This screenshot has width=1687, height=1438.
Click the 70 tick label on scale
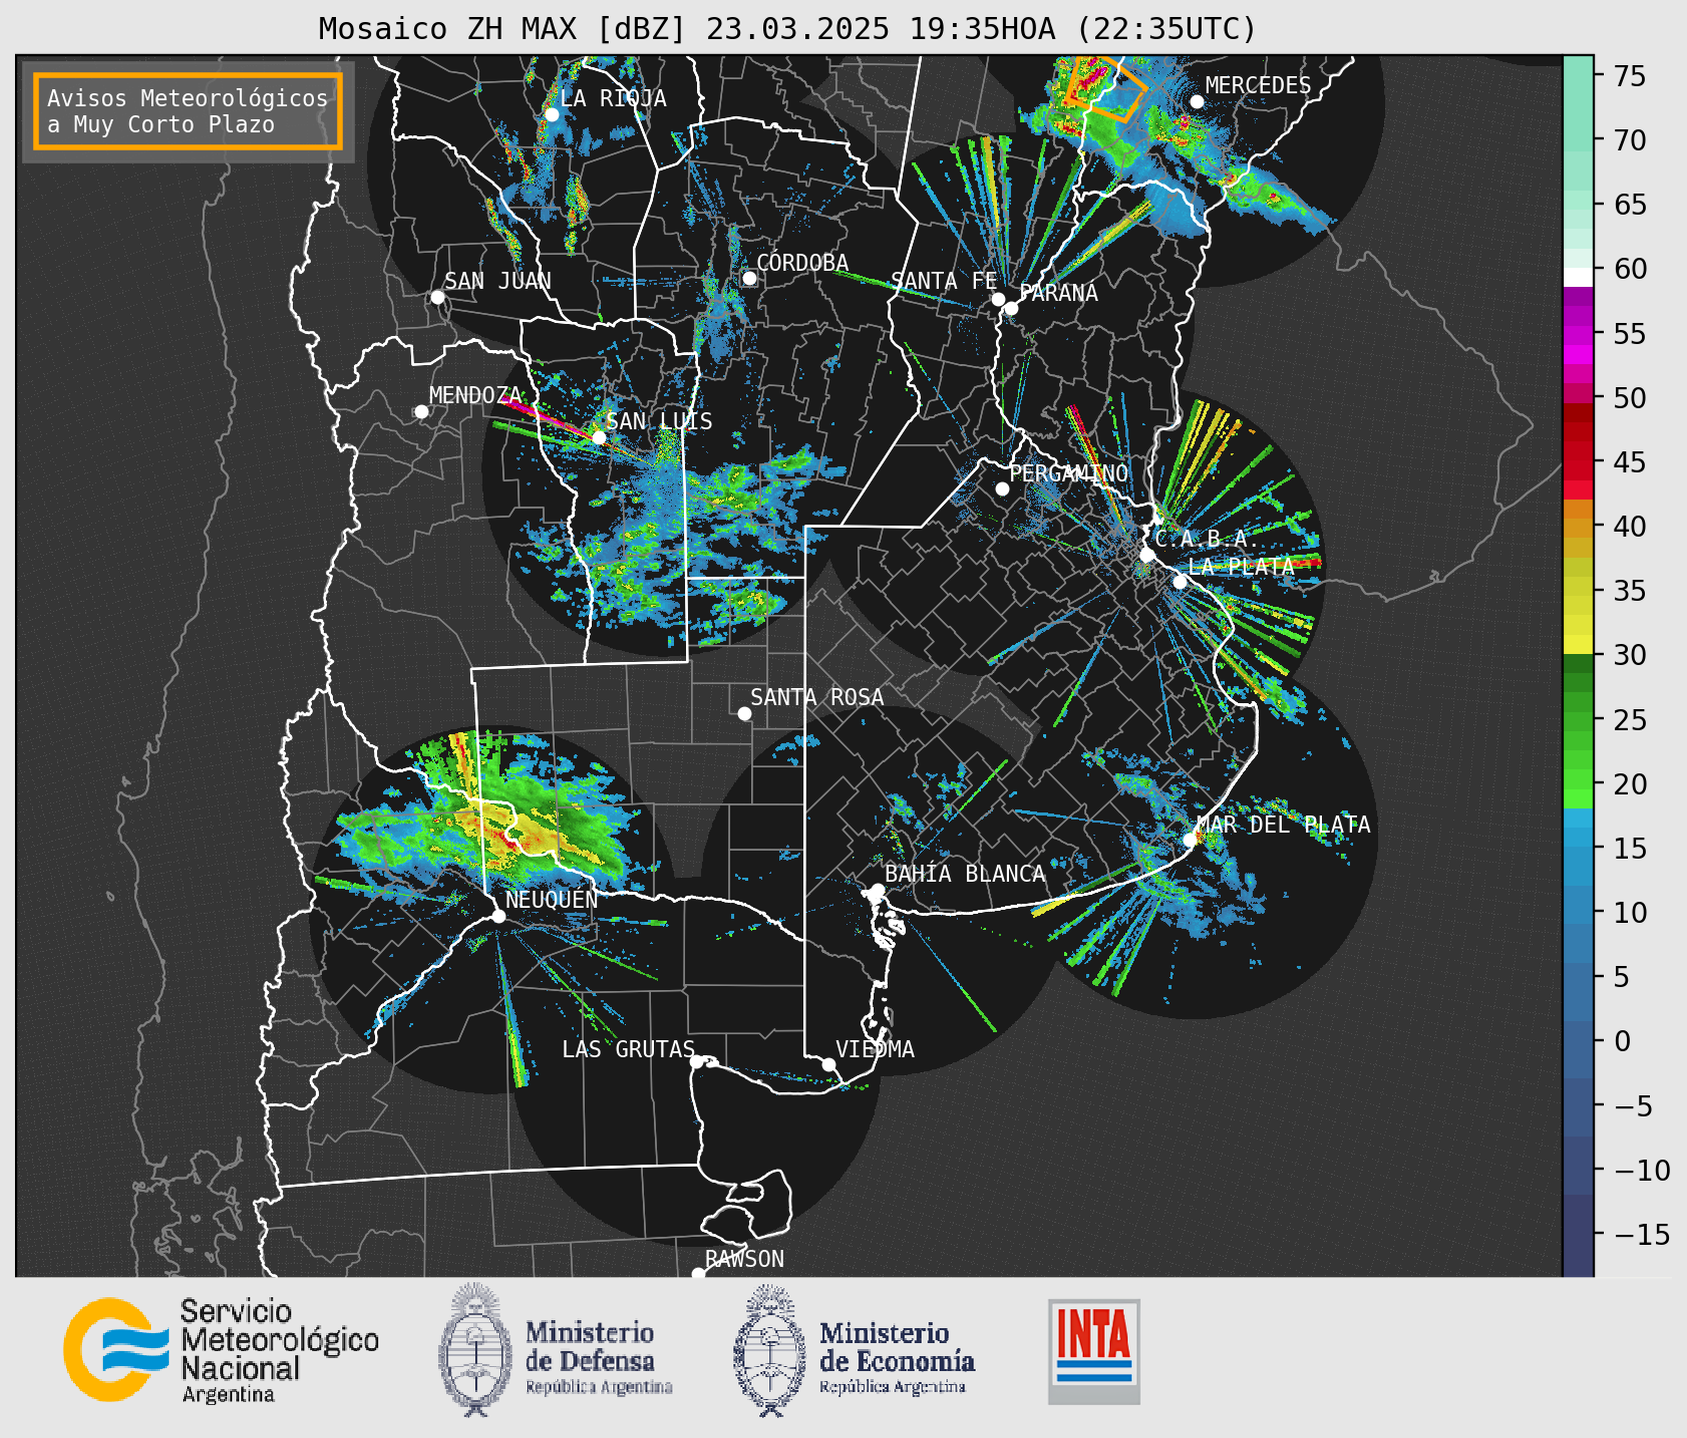point(1629,141)
